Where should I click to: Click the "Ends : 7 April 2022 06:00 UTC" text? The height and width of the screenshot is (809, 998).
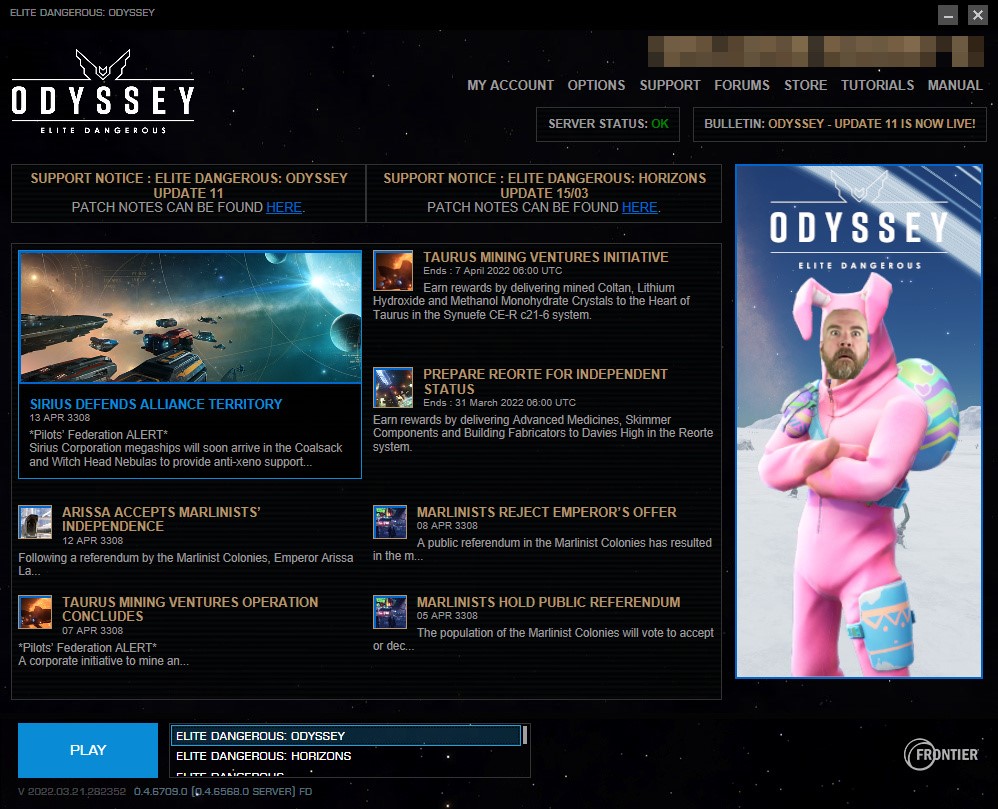(493, 271)
